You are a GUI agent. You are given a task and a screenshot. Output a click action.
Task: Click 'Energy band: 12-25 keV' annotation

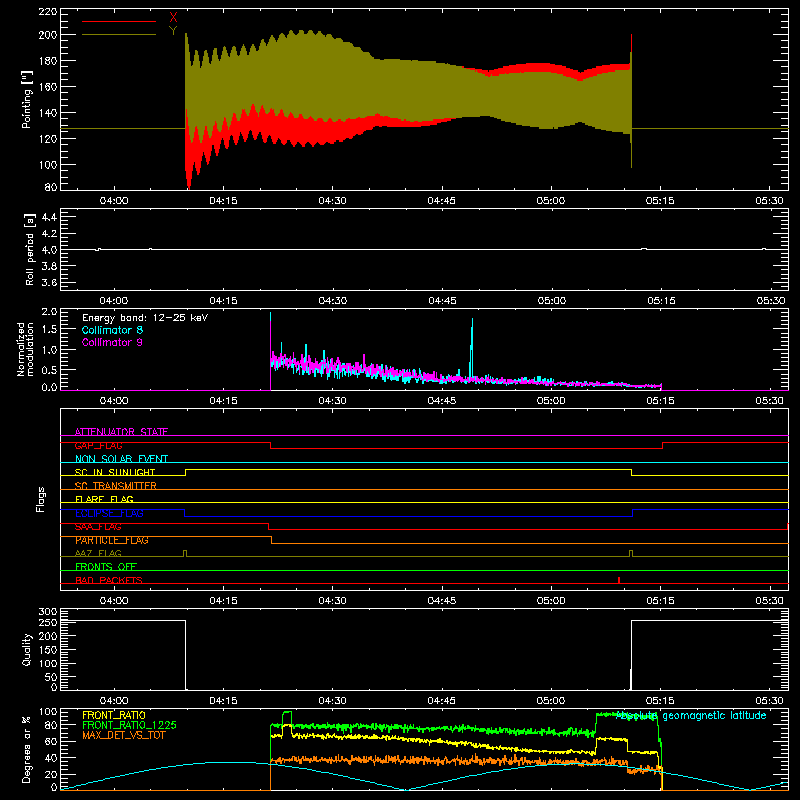145,318
